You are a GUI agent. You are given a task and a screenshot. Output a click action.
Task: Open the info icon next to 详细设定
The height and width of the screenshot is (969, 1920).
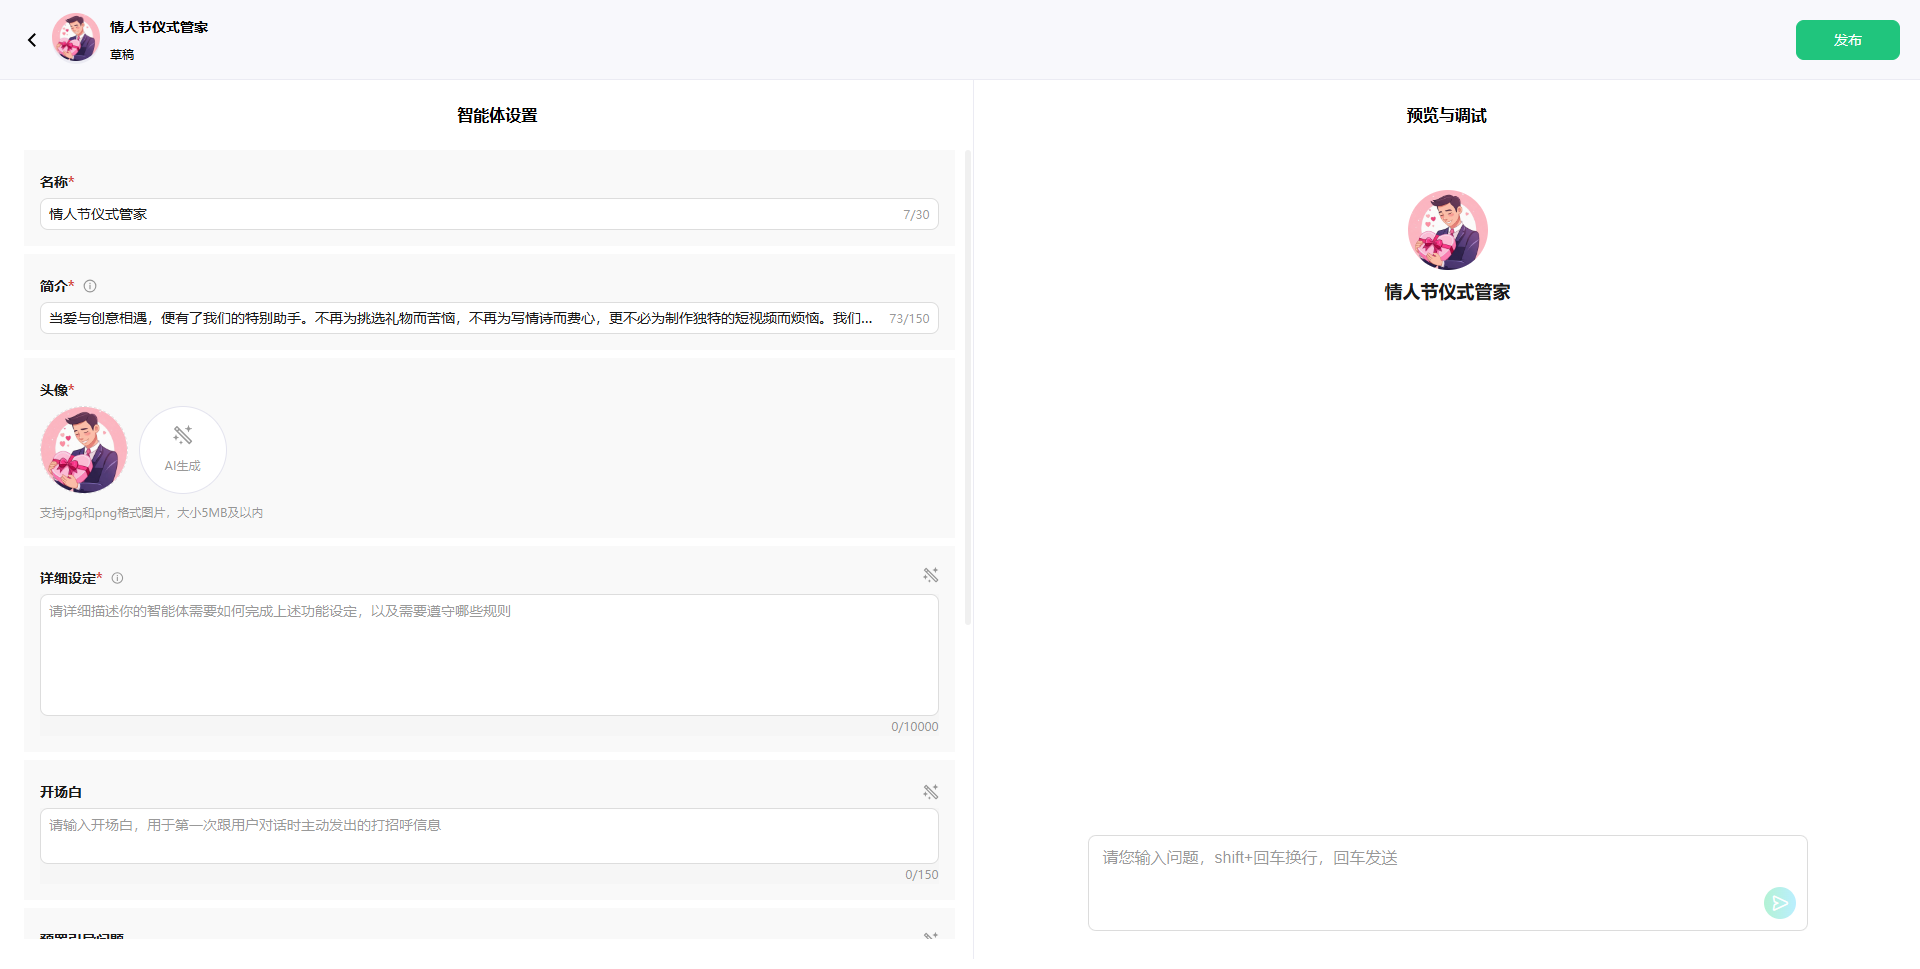click(117, 578)
